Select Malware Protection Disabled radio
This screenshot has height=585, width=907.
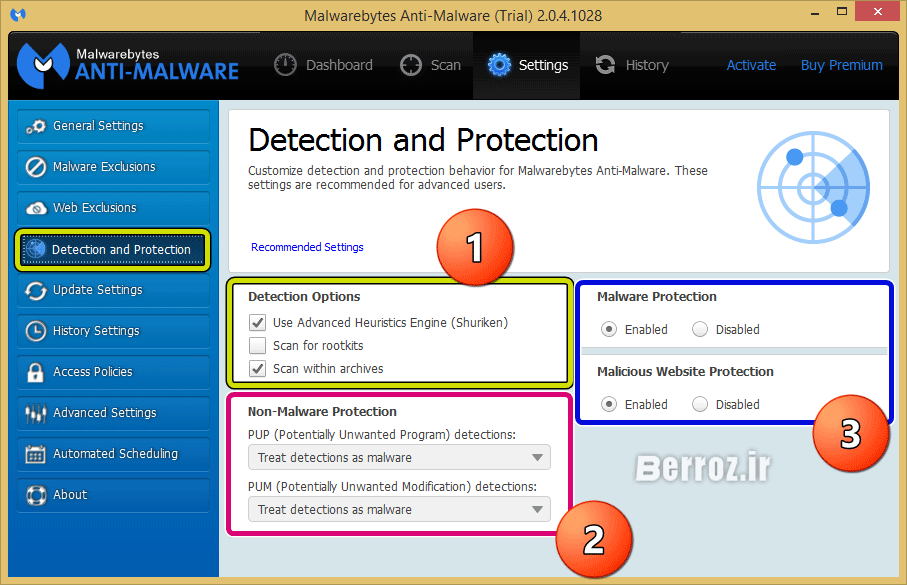coord(700,329)
